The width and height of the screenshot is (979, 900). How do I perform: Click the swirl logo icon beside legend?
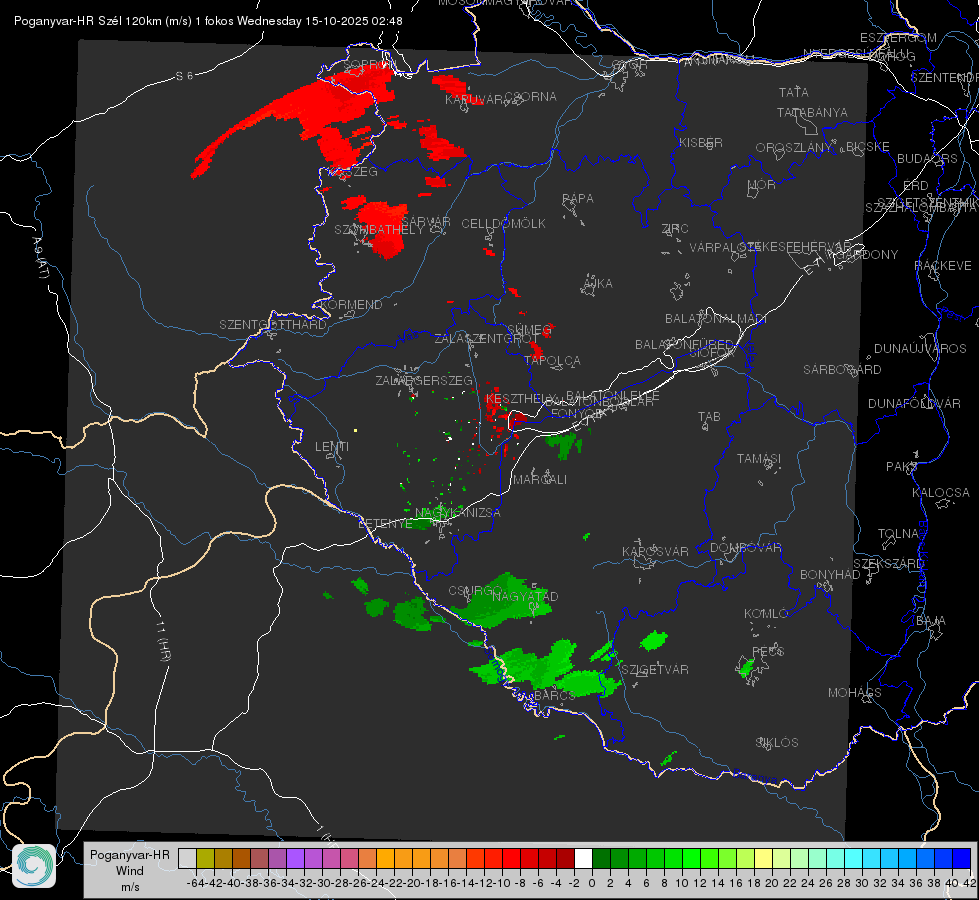pos(34,866)
